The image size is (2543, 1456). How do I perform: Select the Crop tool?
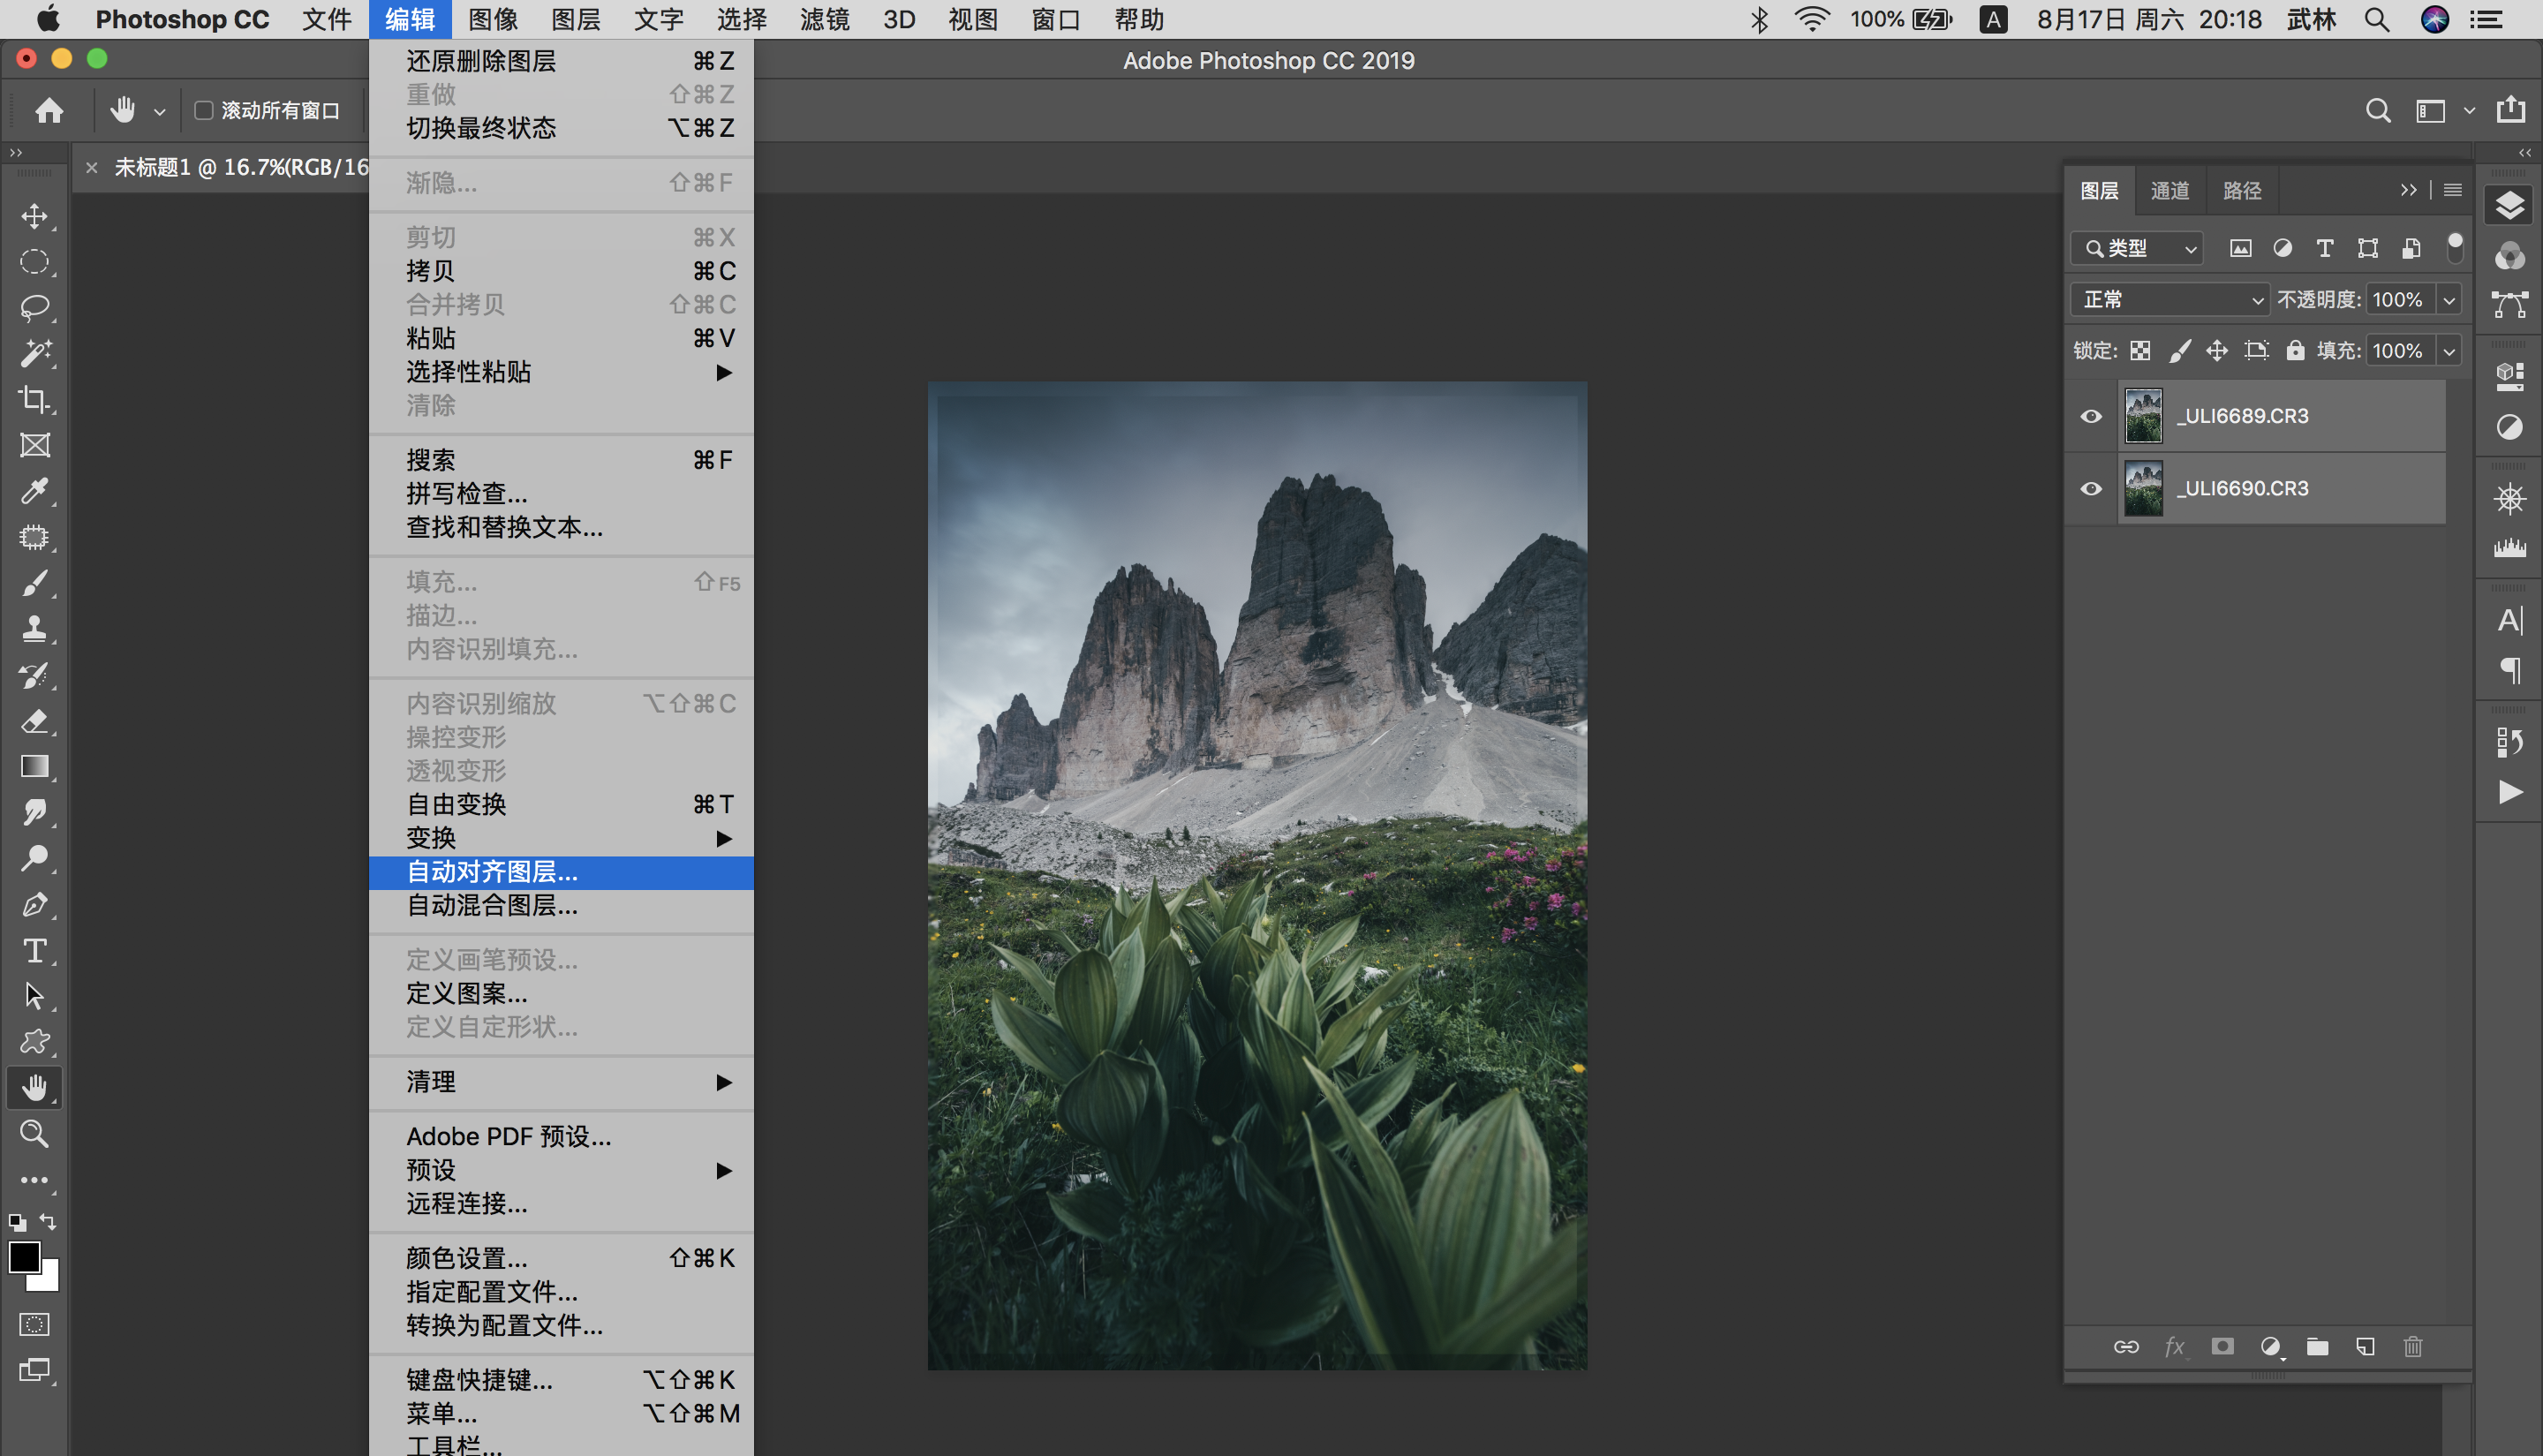(x=34, y=399)
